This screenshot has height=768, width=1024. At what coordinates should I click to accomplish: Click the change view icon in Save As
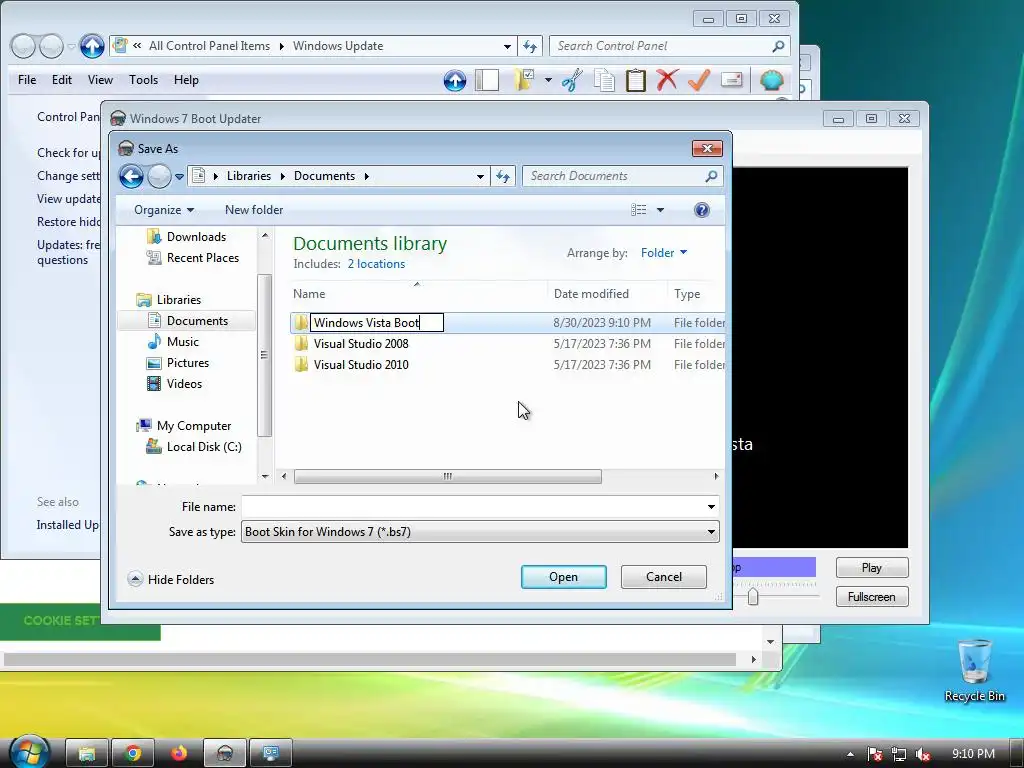coord(639,210)
